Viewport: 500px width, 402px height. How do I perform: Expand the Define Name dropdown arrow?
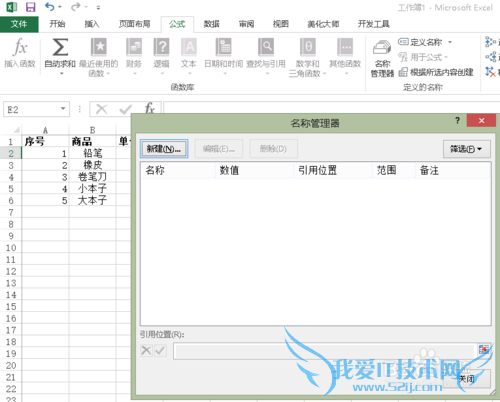(x=450, y=42)
